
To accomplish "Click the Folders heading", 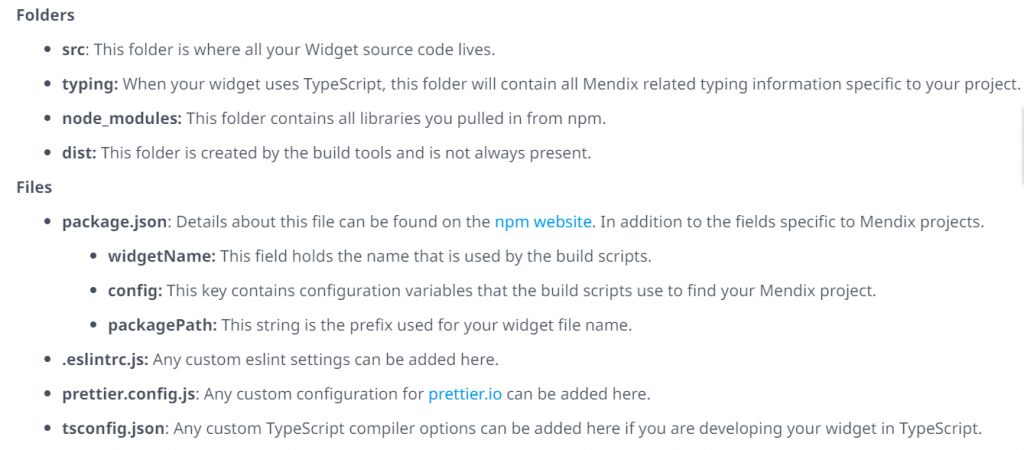I will [x=45, y=16].
